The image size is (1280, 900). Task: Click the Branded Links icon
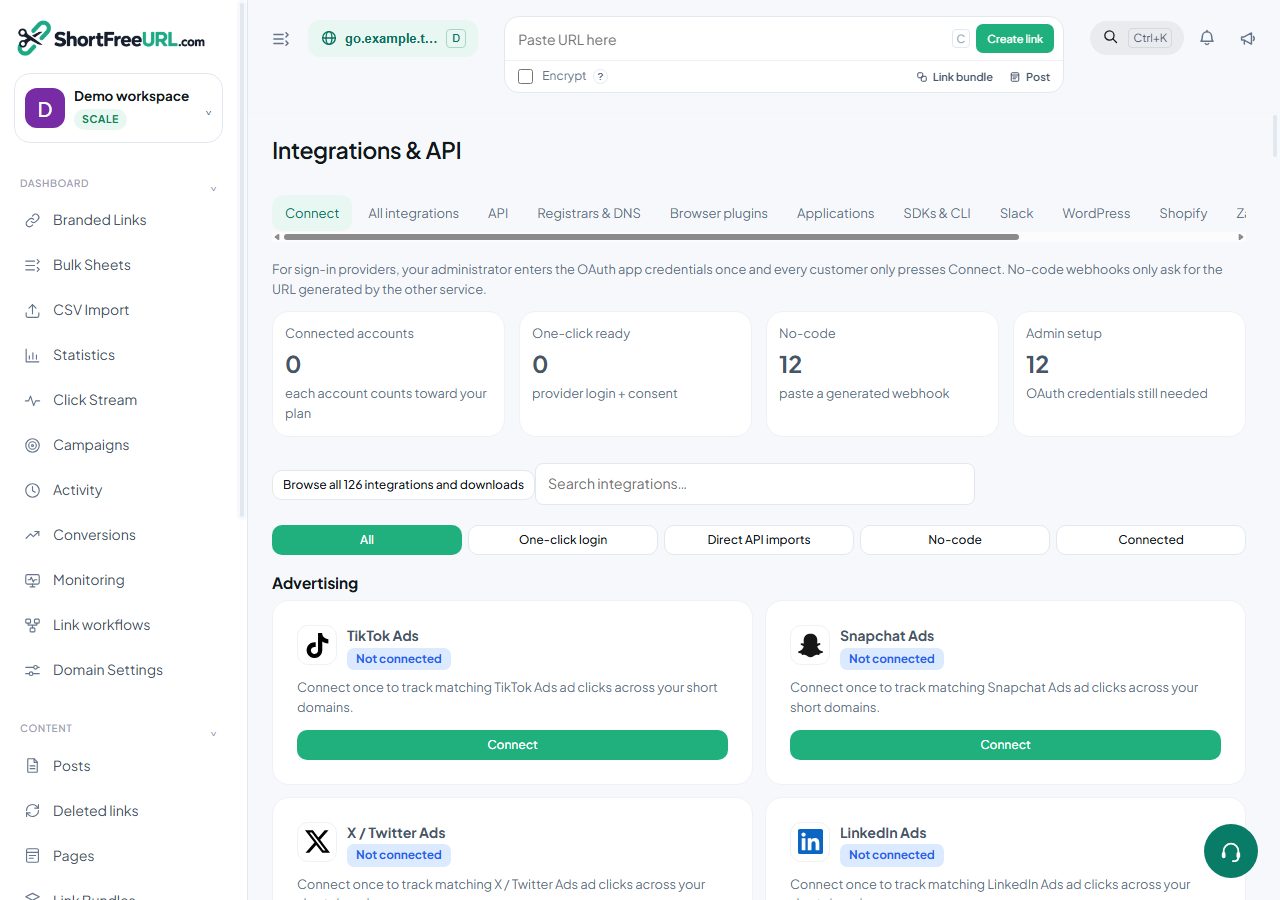pyautogui.click(x=33, y=220)
